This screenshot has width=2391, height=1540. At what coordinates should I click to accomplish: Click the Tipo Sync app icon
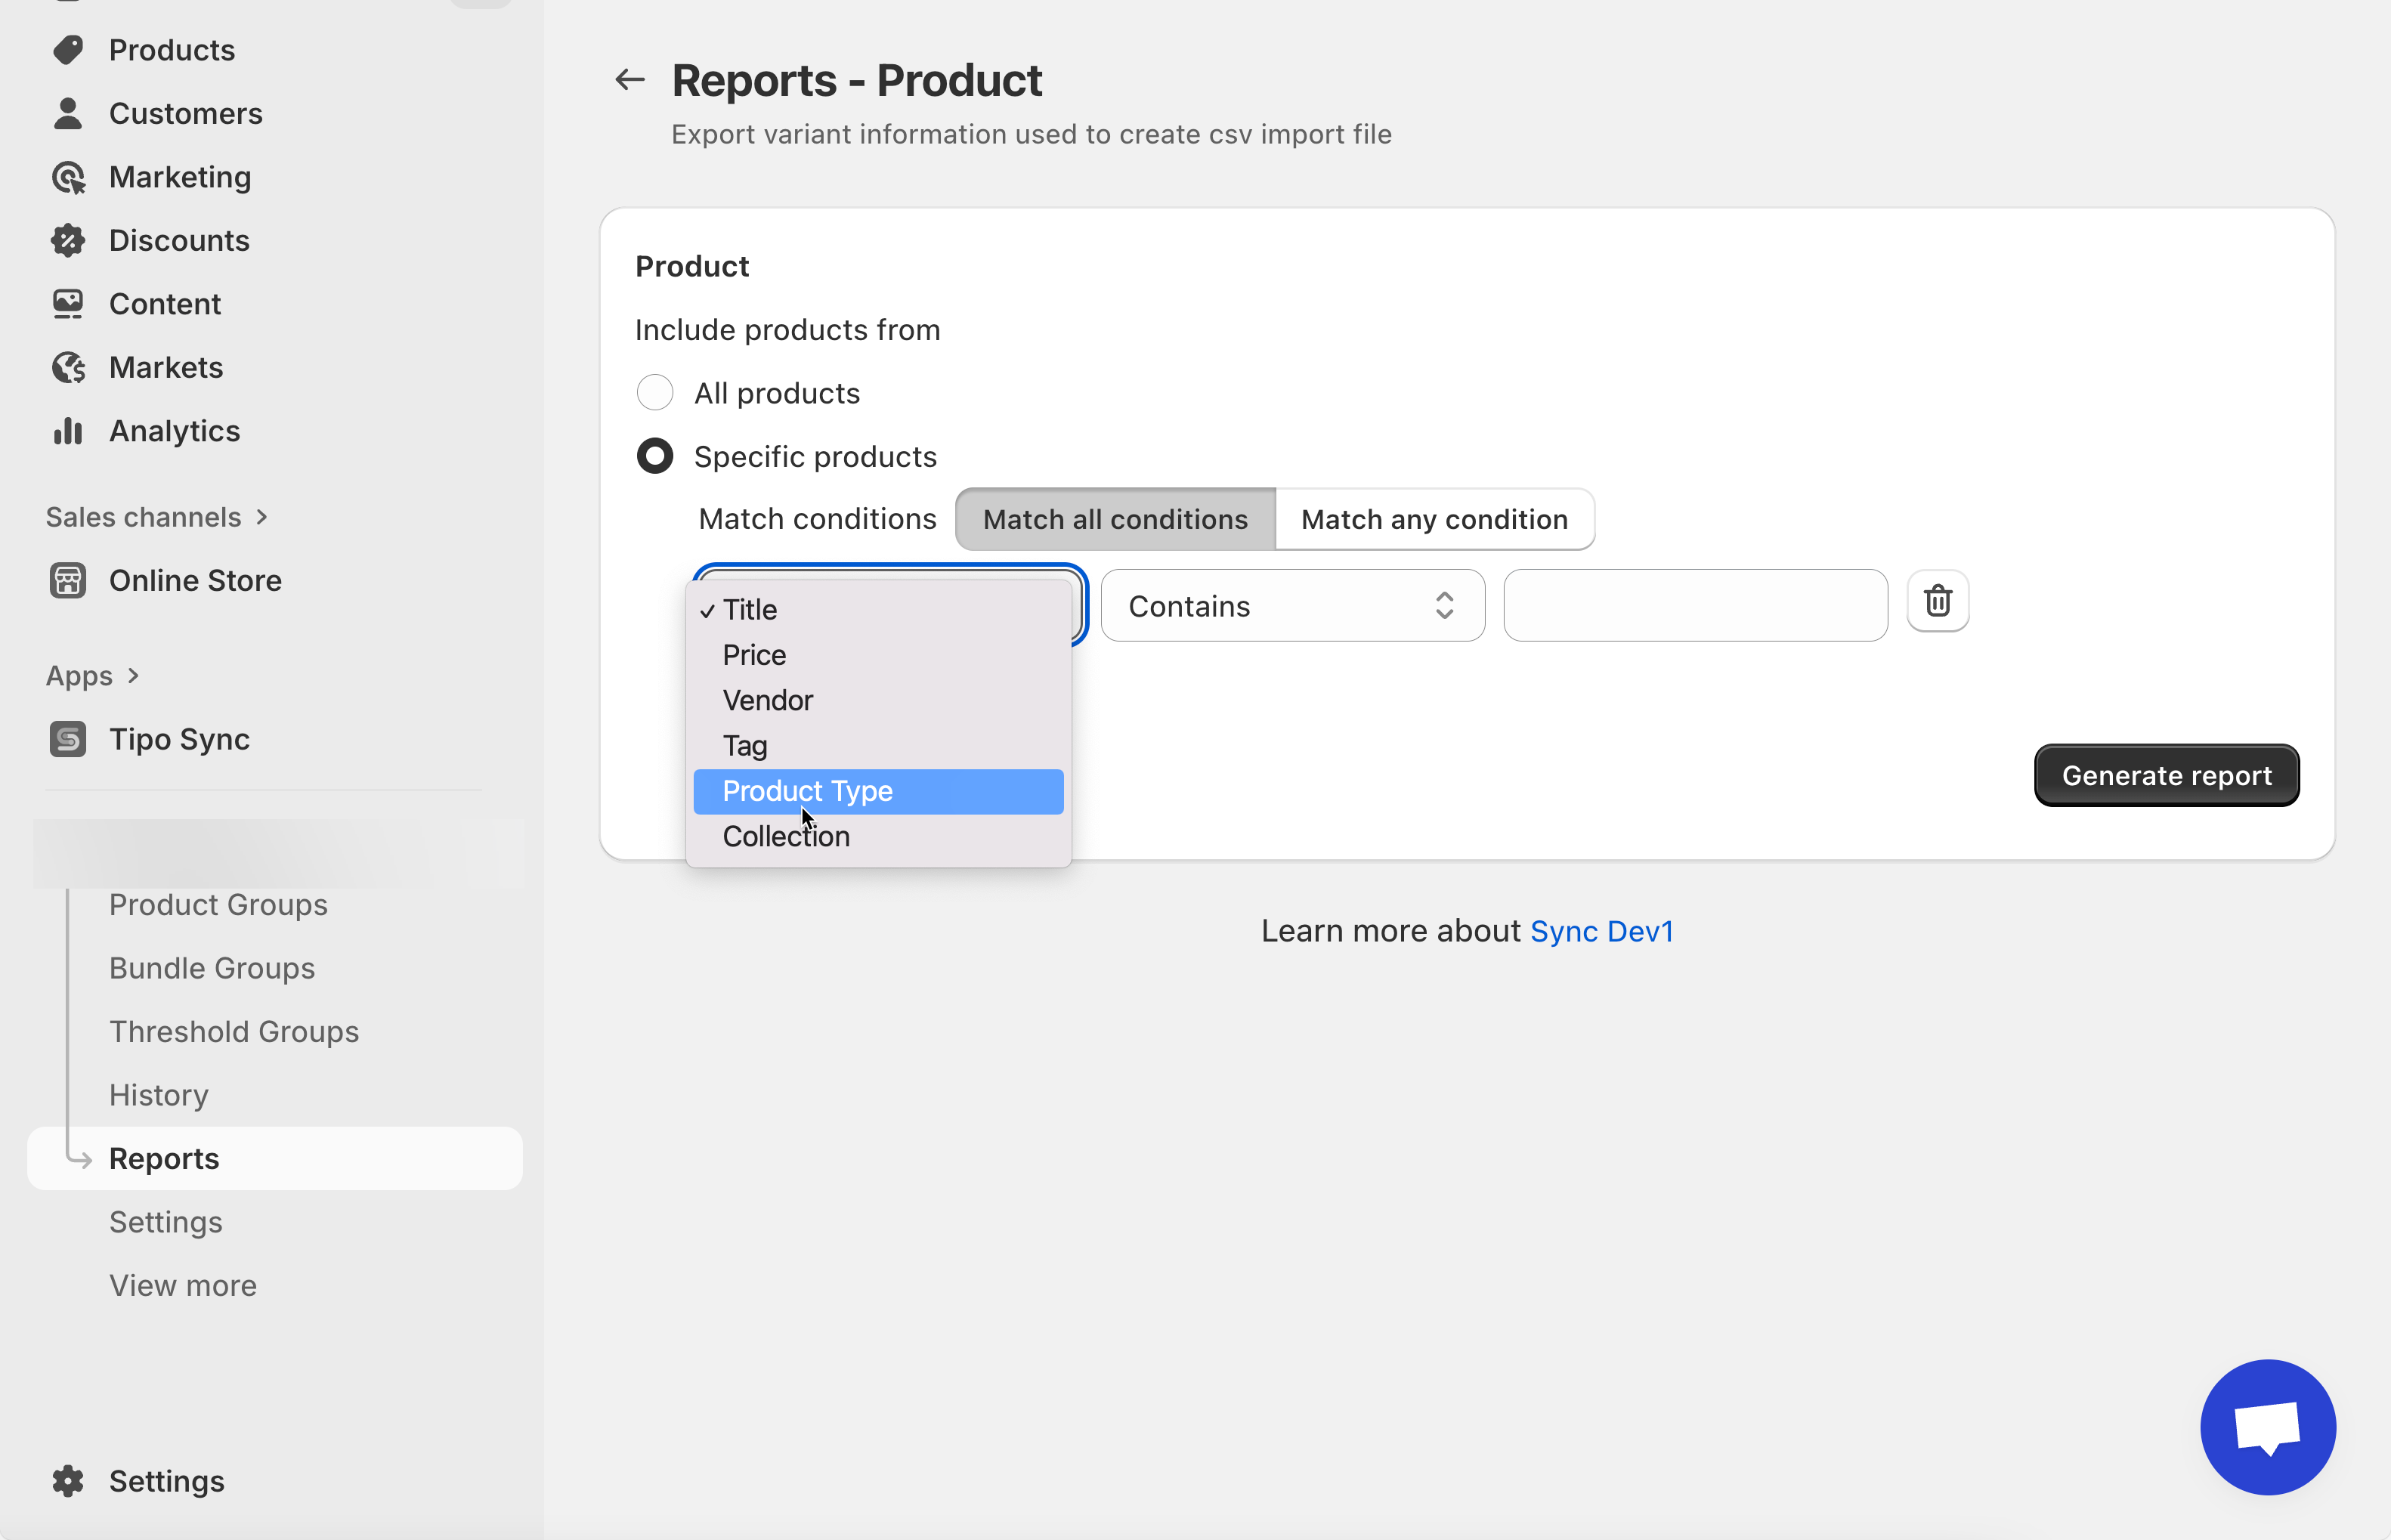68,739
